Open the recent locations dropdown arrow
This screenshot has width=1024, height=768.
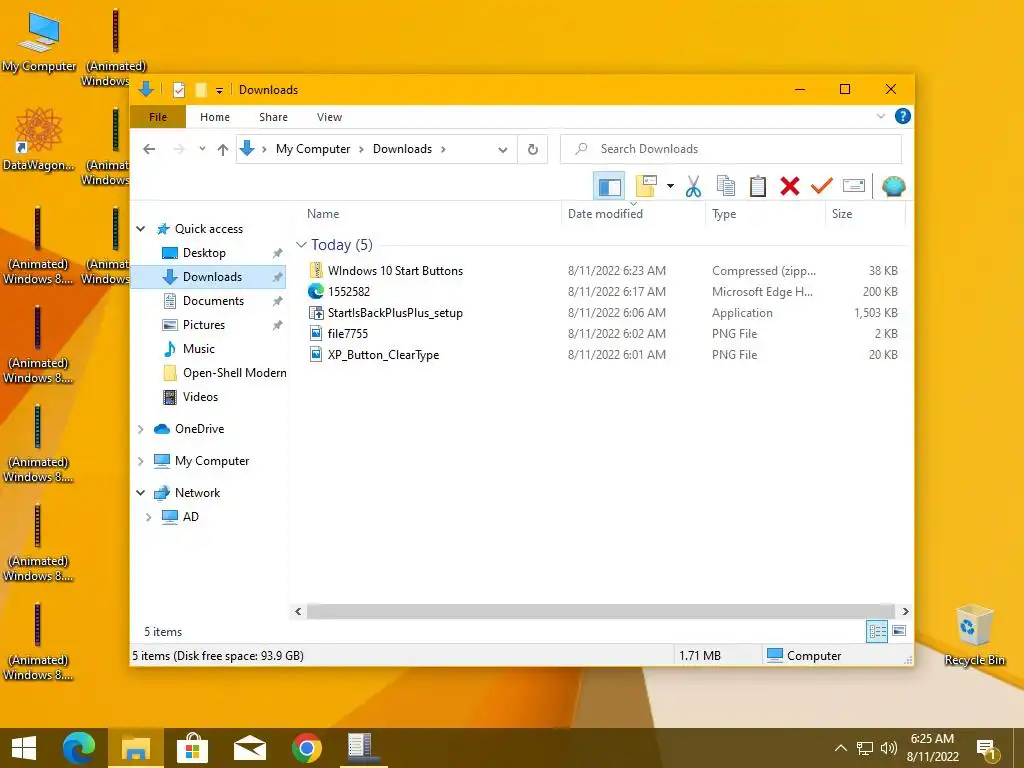point(202,149)
